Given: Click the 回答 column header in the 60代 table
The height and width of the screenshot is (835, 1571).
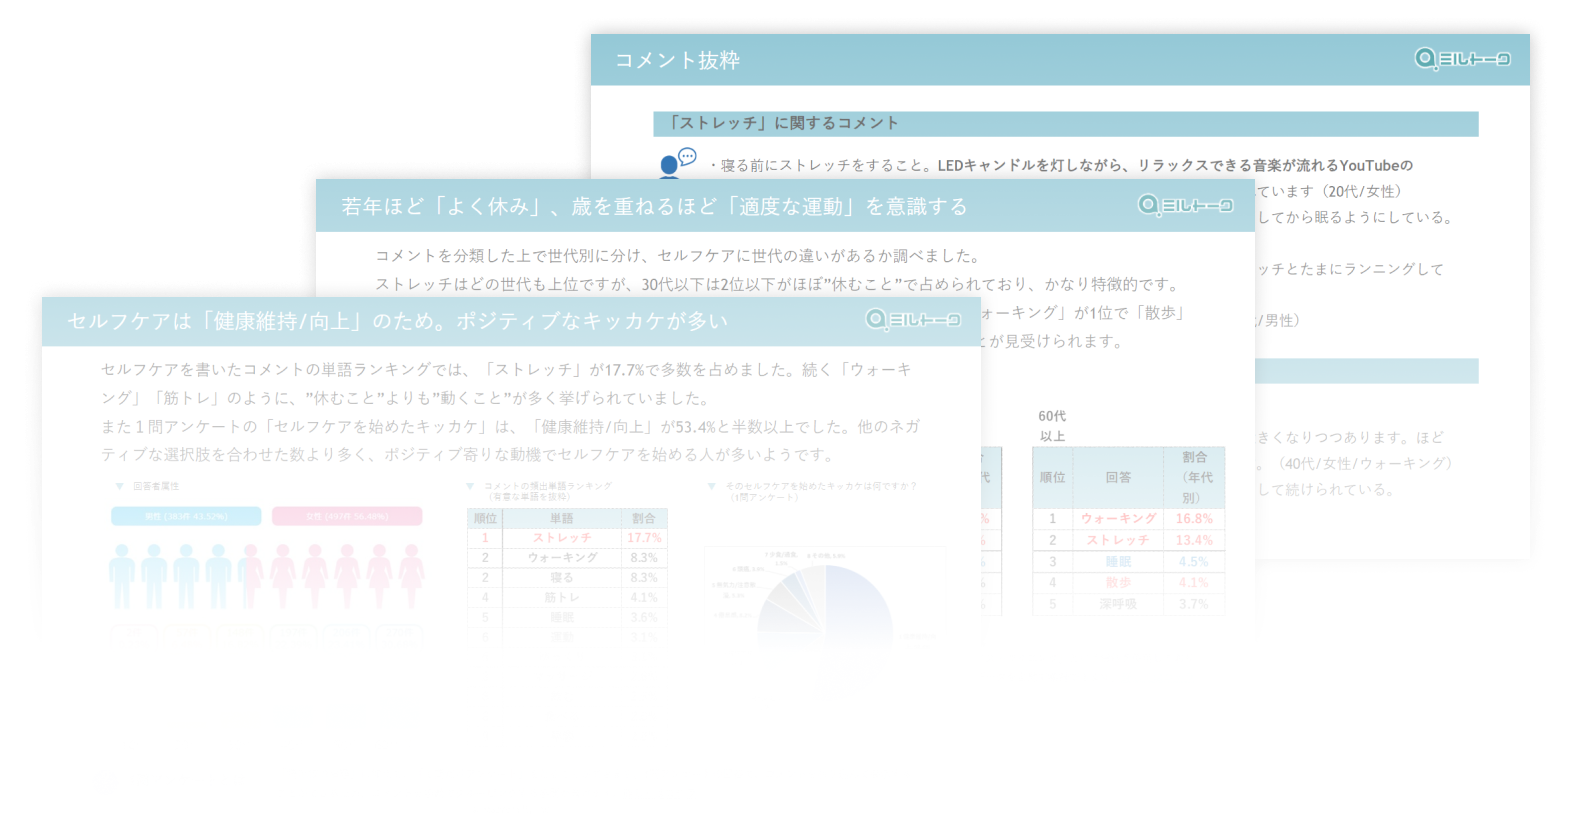Looking at the screenshot, I should [1118, 477].
